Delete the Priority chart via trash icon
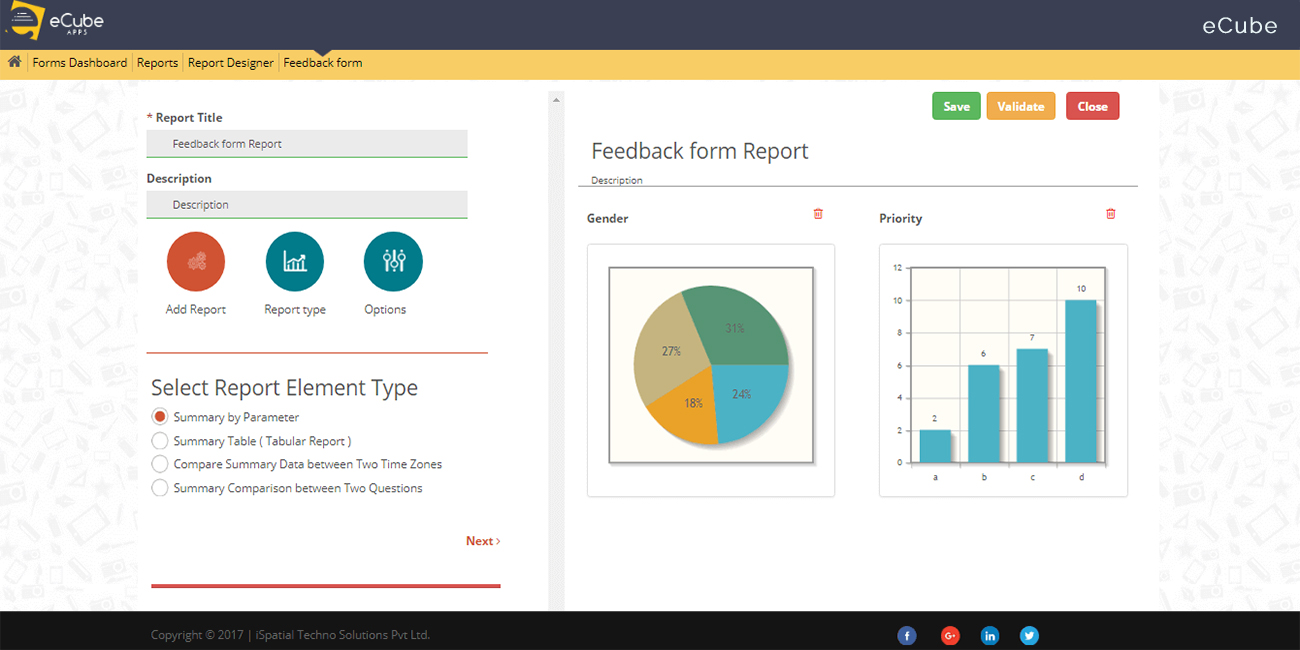1300x650 pixels. tap(1110, 213)
